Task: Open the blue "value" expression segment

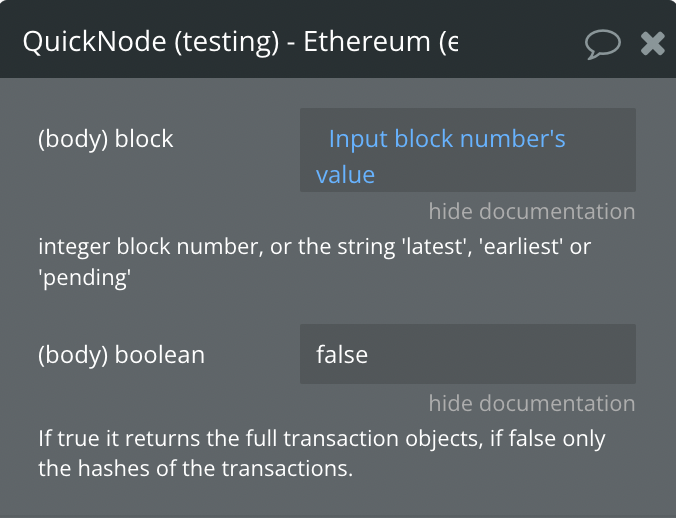Action: [x=345, y=175]
